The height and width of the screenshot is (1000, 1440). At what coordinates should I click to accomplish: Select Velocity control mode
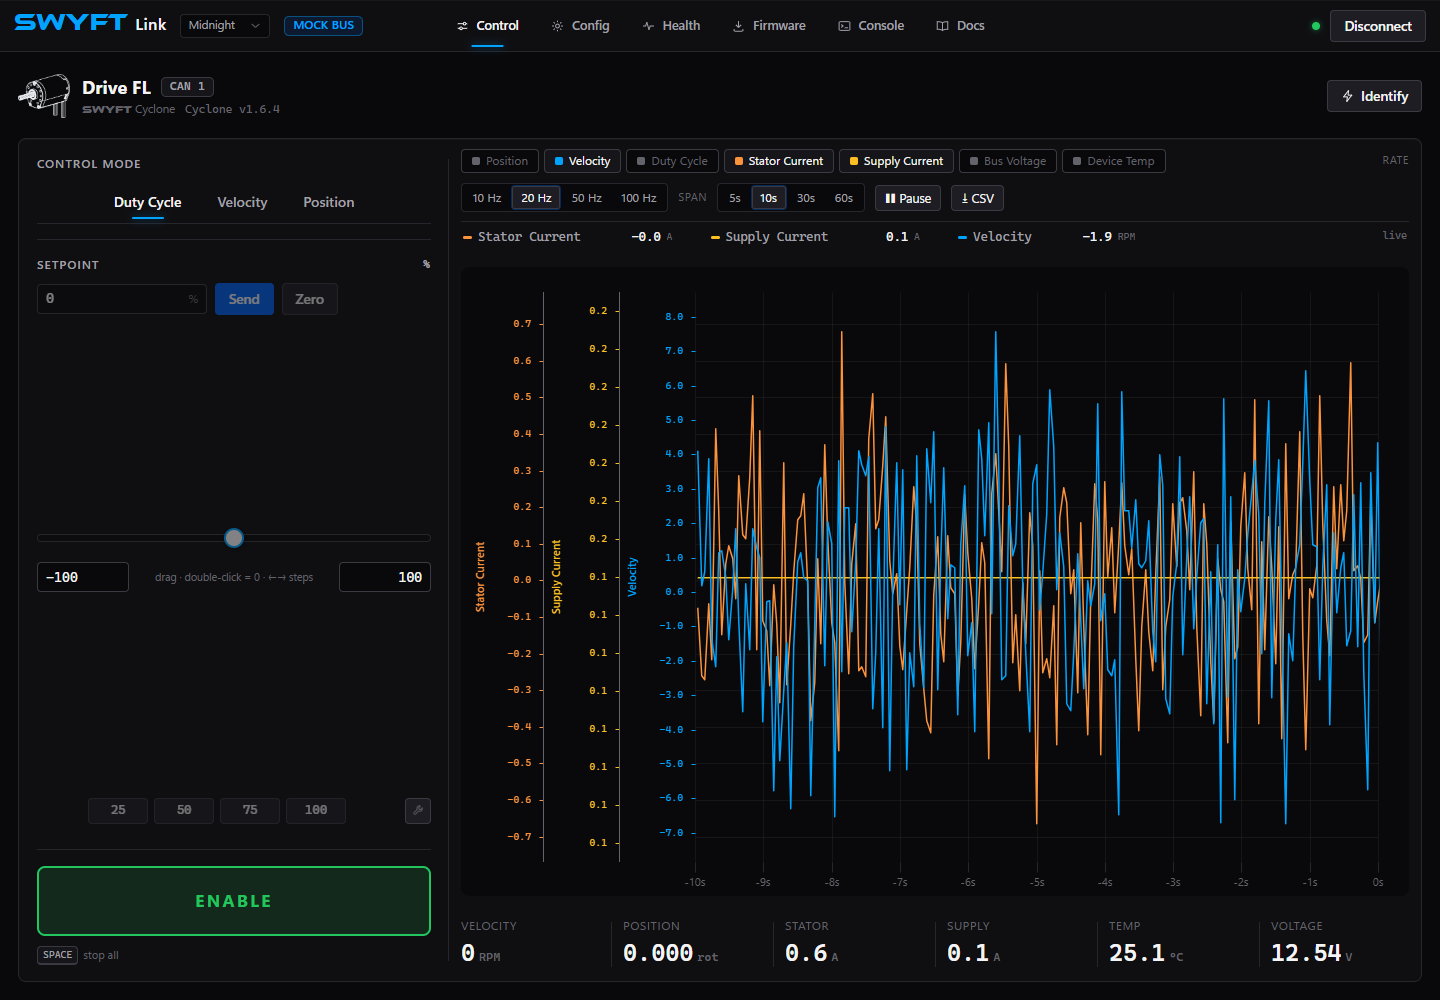point(242,202)
